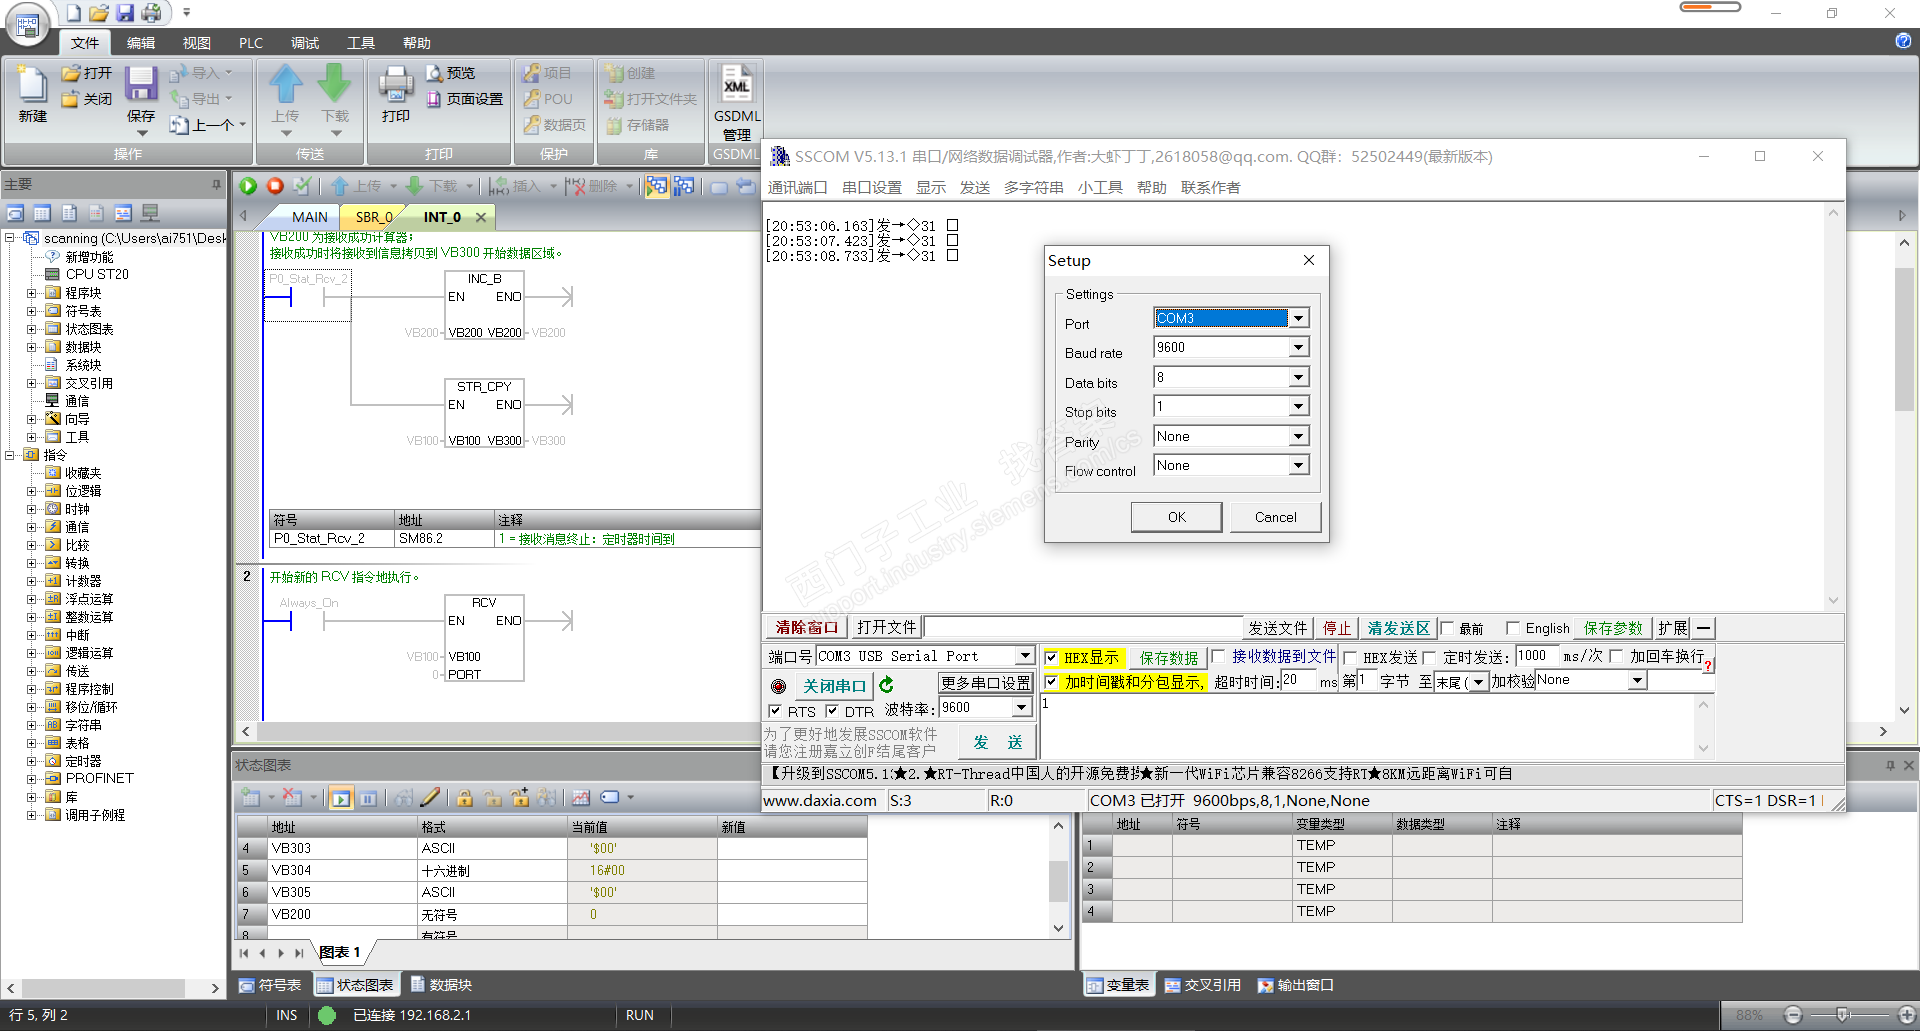
Task: Open the Baud rate dropdown in Setup
Action: (x=1298, y=347)
